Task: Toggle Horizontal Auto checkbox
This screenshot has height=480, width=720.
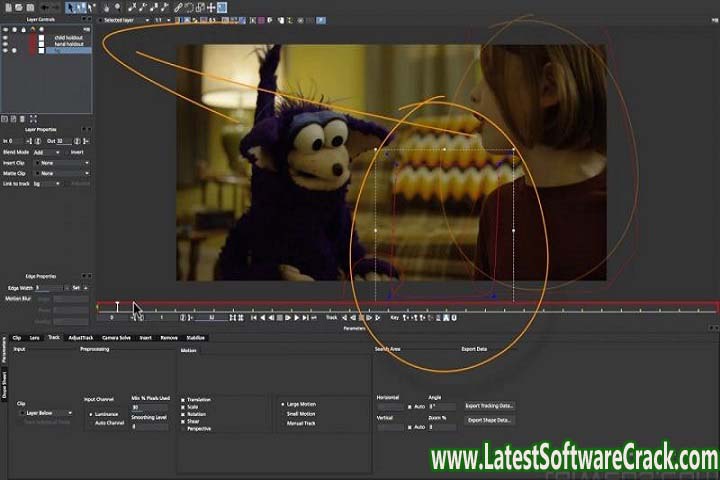Action: (410, 407)
